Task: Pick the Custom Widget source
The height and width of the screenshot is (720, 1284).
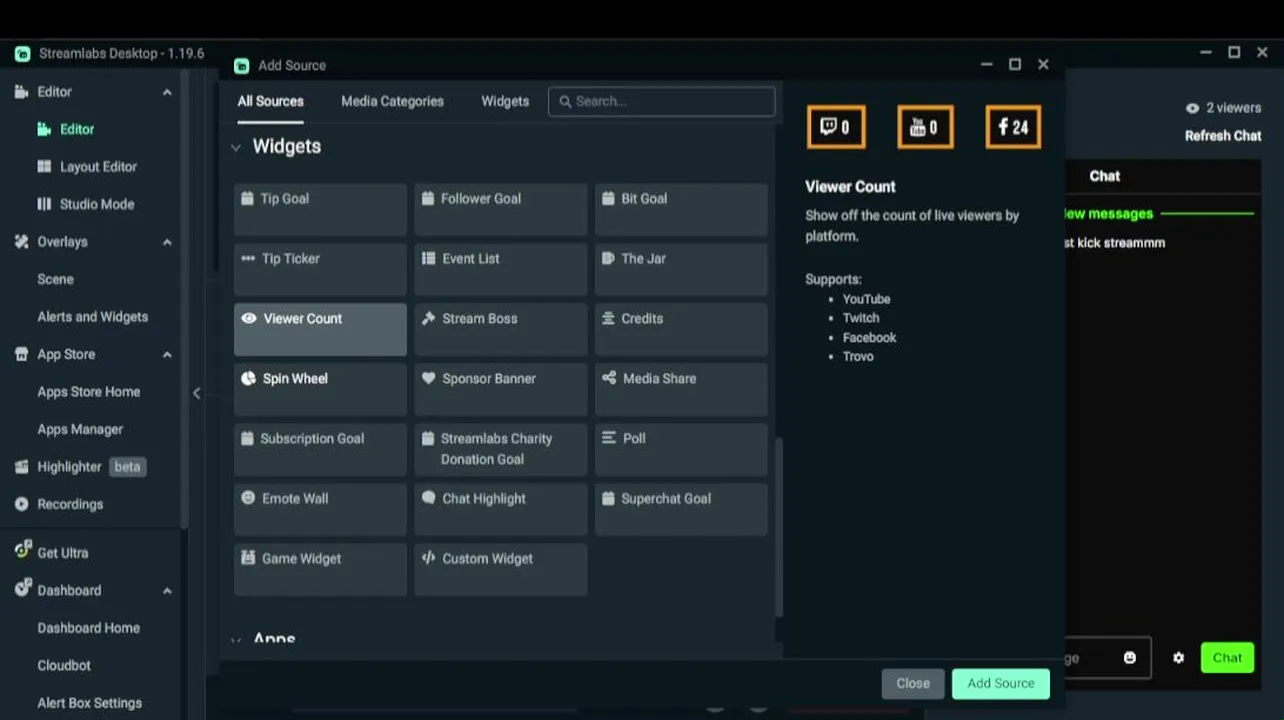Action: [500, 569]
